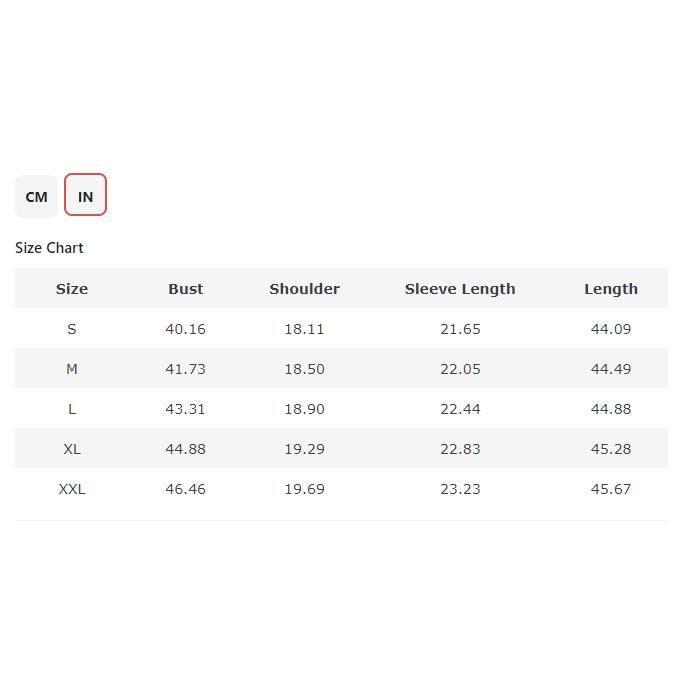The height and width of the screenshot is (682, 682).
Task: Click the Shoulder column header
Action: pyautogui.click(x=304, y=289)
